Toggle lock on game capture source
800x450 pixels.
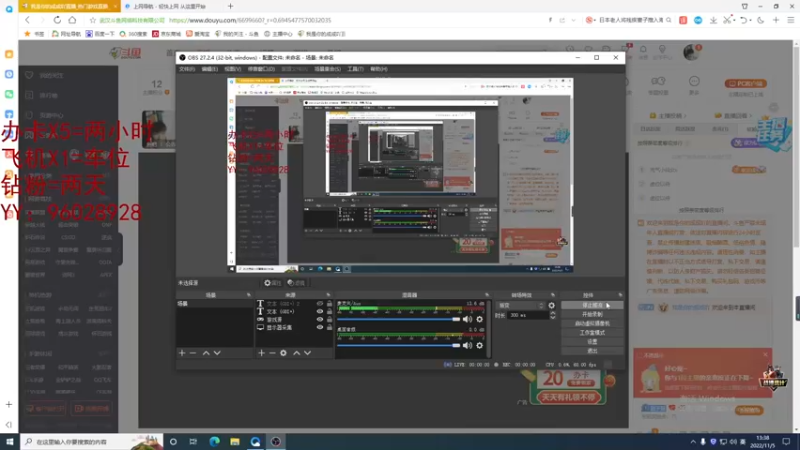click(x=329, y=319)
